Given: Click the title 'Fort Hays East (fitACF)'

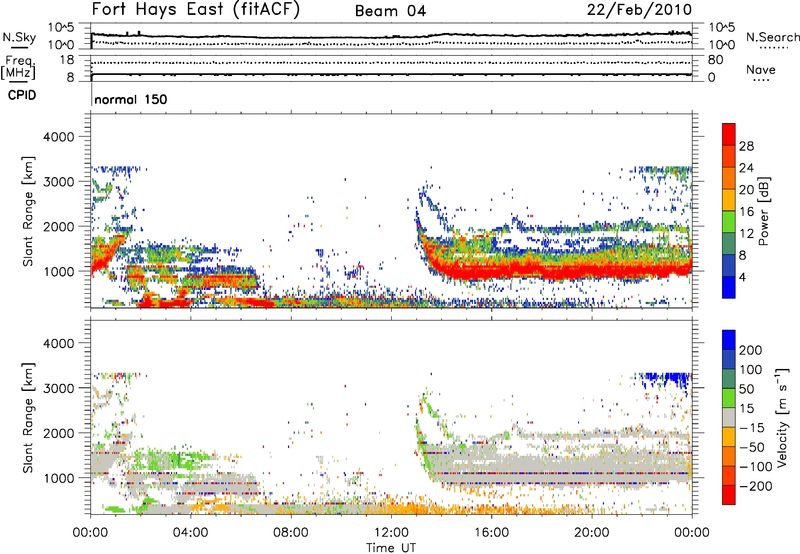Looking at the screenshot, I should (x=195, y=9).
